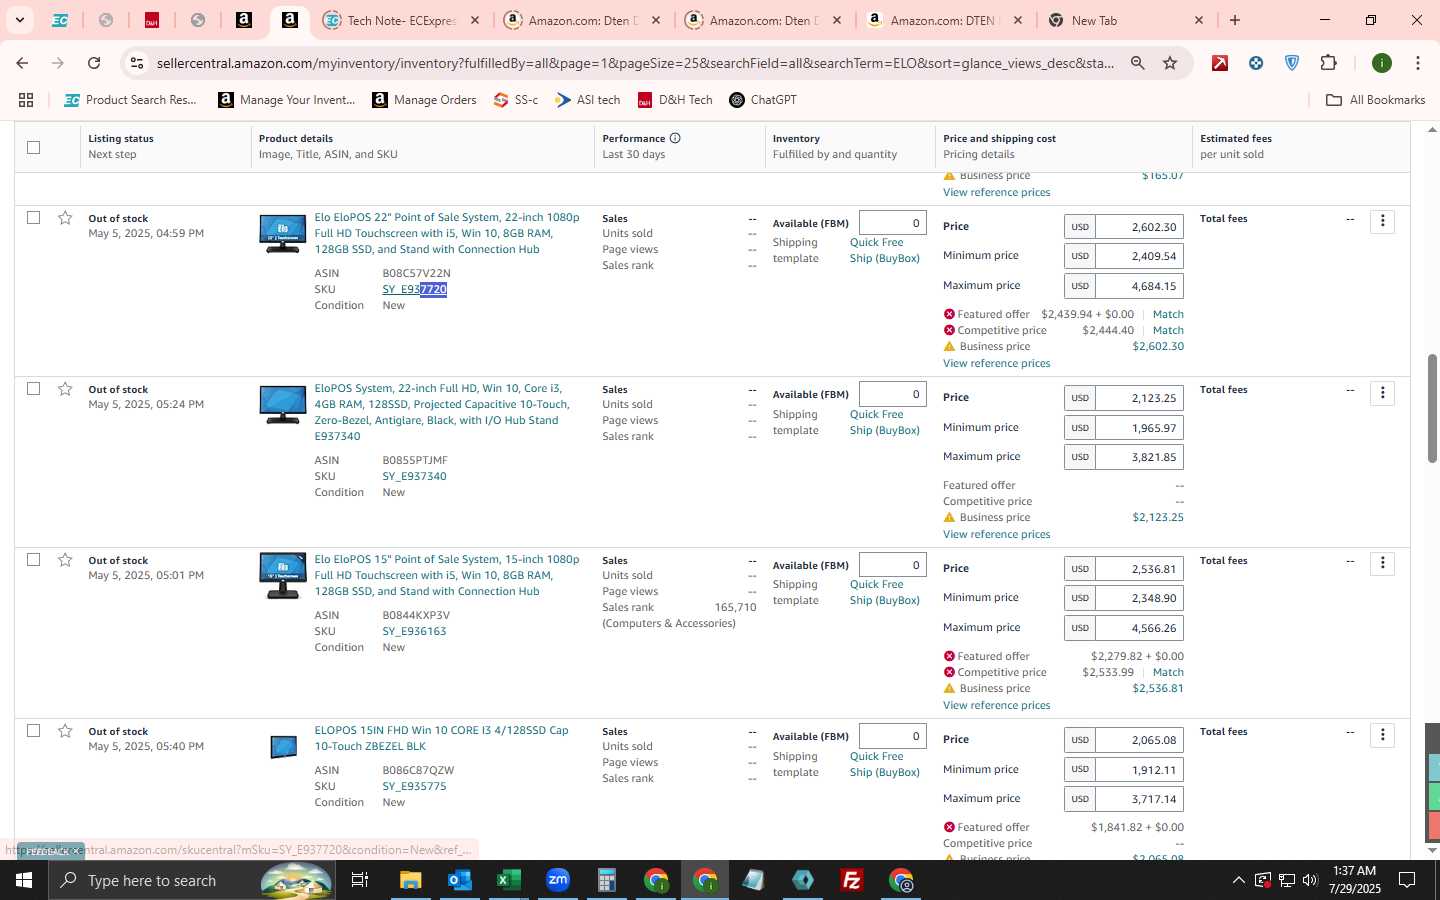This screenshot has height=900, width=1440.
Task: Switch to Tech Note- ECExpress tab
Action: point(402,20)
